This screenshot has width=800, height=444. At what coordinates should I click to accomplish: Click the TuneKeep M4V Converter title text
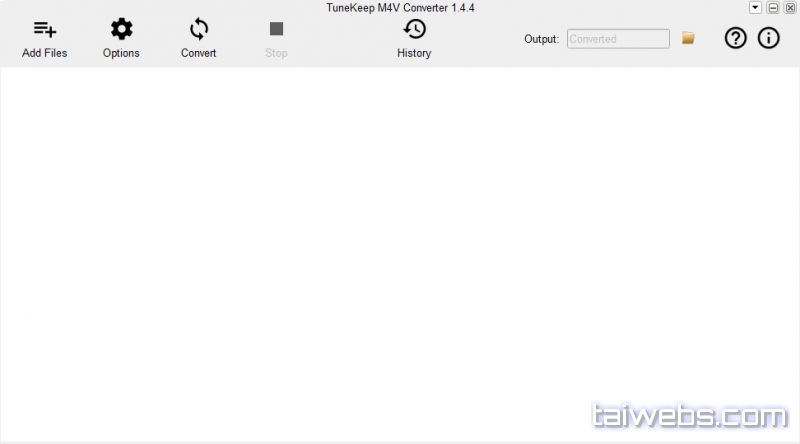pyautogui.click(x=400, y=8)
